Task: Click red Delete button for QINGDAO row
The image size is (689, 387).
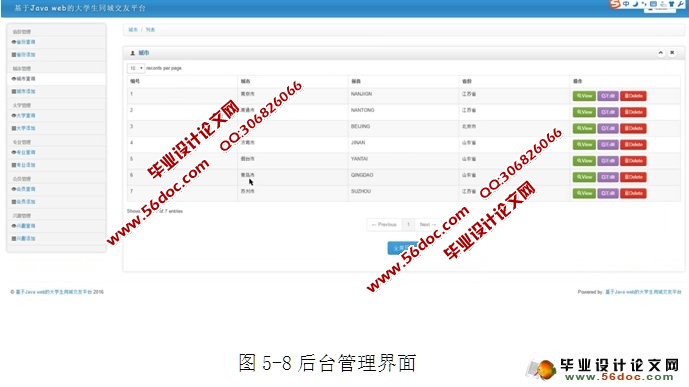Action: 633,177
